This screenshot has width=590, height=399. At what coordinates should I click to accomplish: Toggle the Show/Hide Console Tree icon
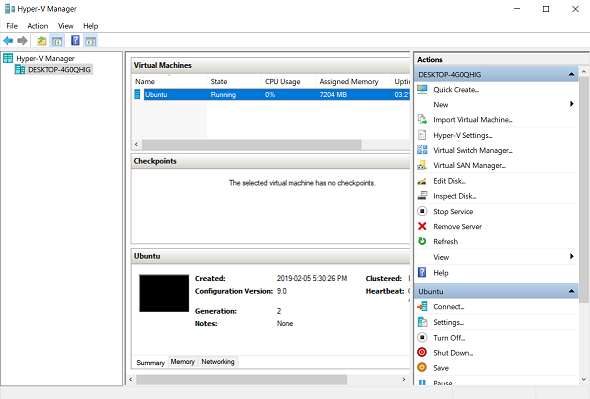[57, 41]
